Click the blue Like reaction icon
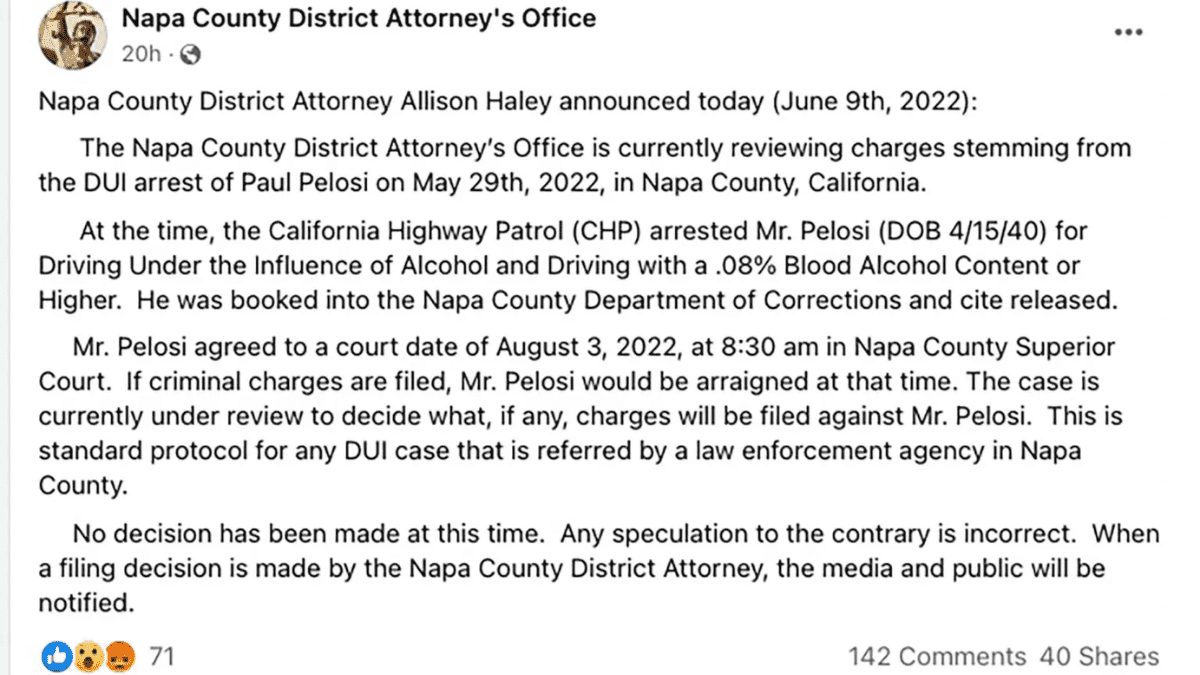1200x675 pixels. 55,656
